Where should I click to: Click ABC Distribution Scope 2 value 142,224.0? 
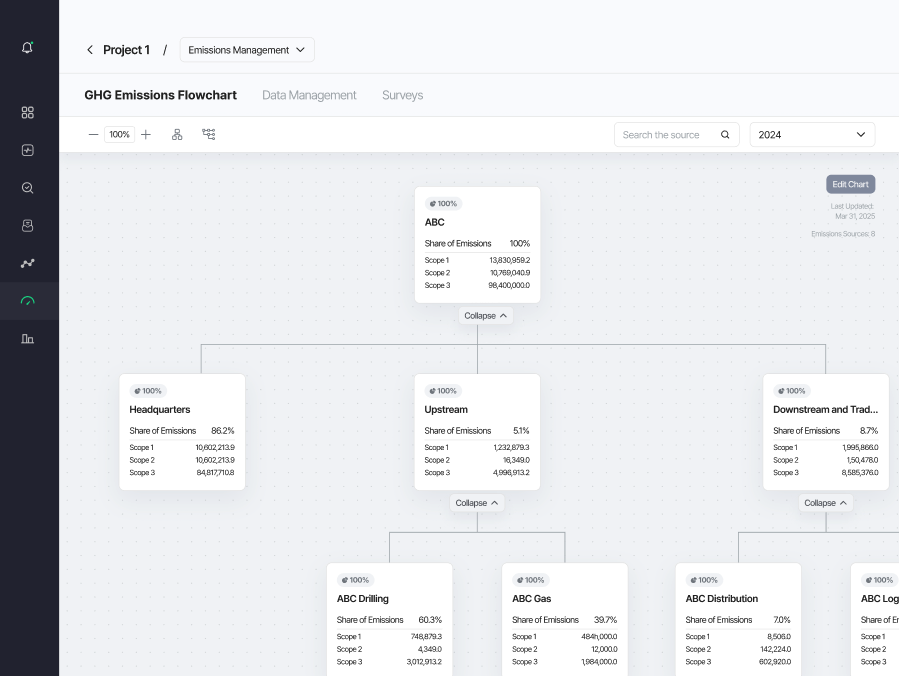click(x=775, y=650)
